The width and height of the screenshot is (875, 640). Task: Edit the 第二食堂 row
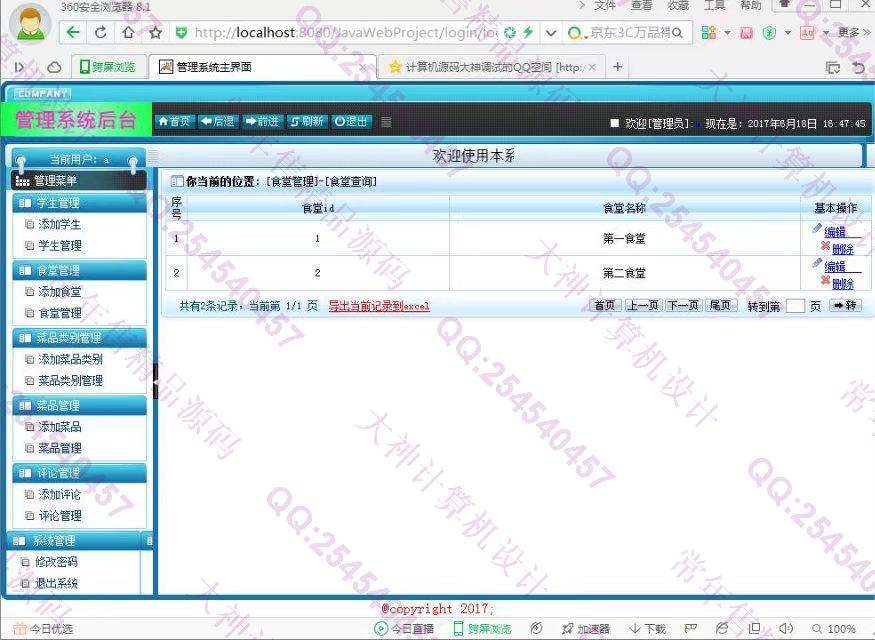[x=835, y=266]
